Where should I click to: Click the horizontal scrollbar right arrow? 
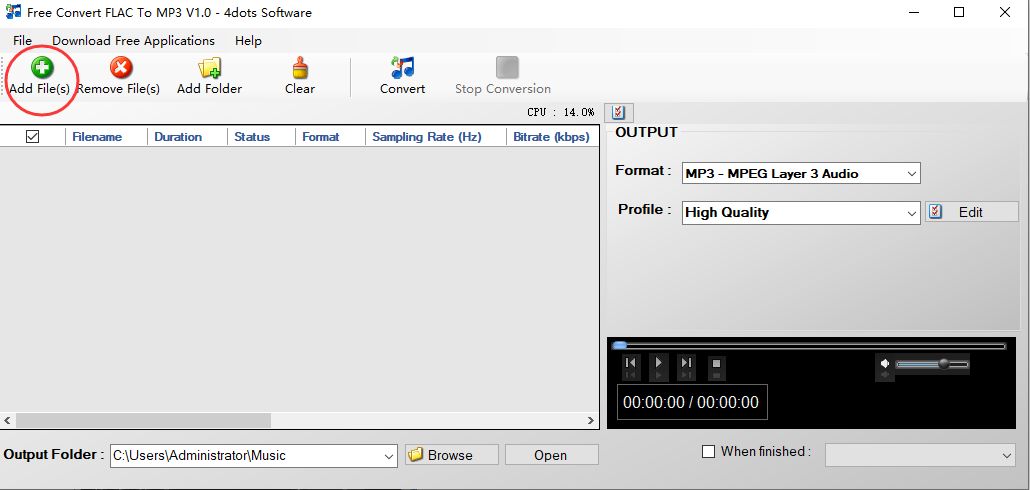click(591, 420)
